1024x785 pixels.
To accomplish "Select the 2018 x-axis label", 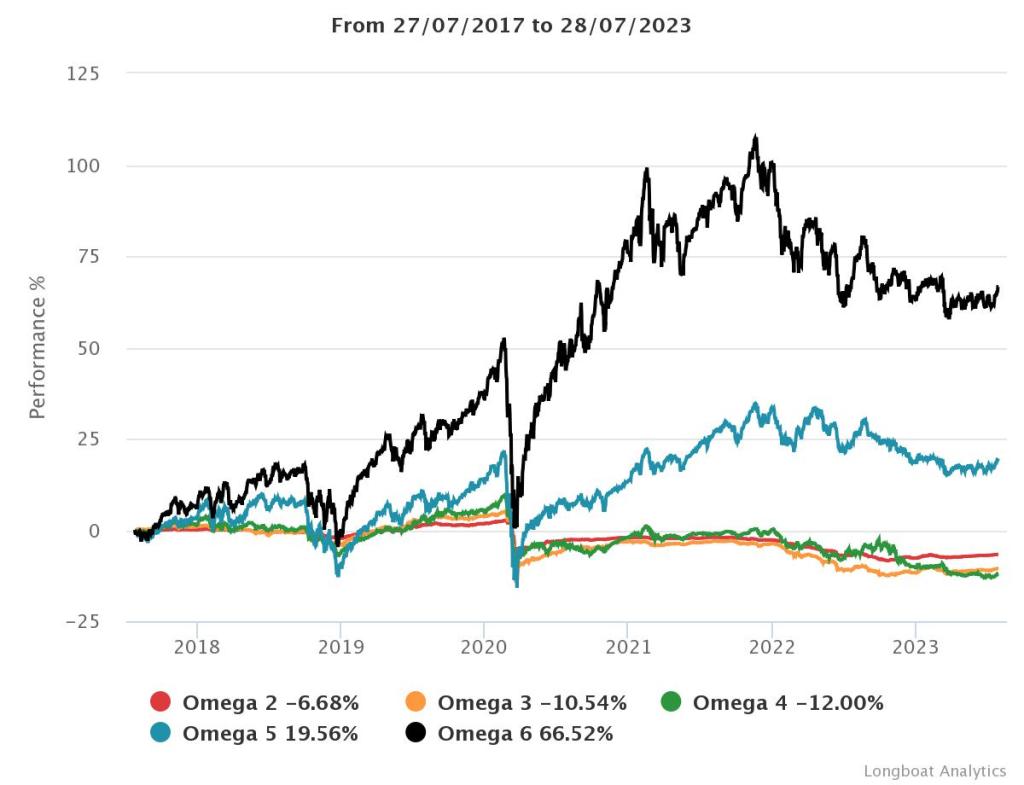I will pyautogui.click(x=197, y=648).
